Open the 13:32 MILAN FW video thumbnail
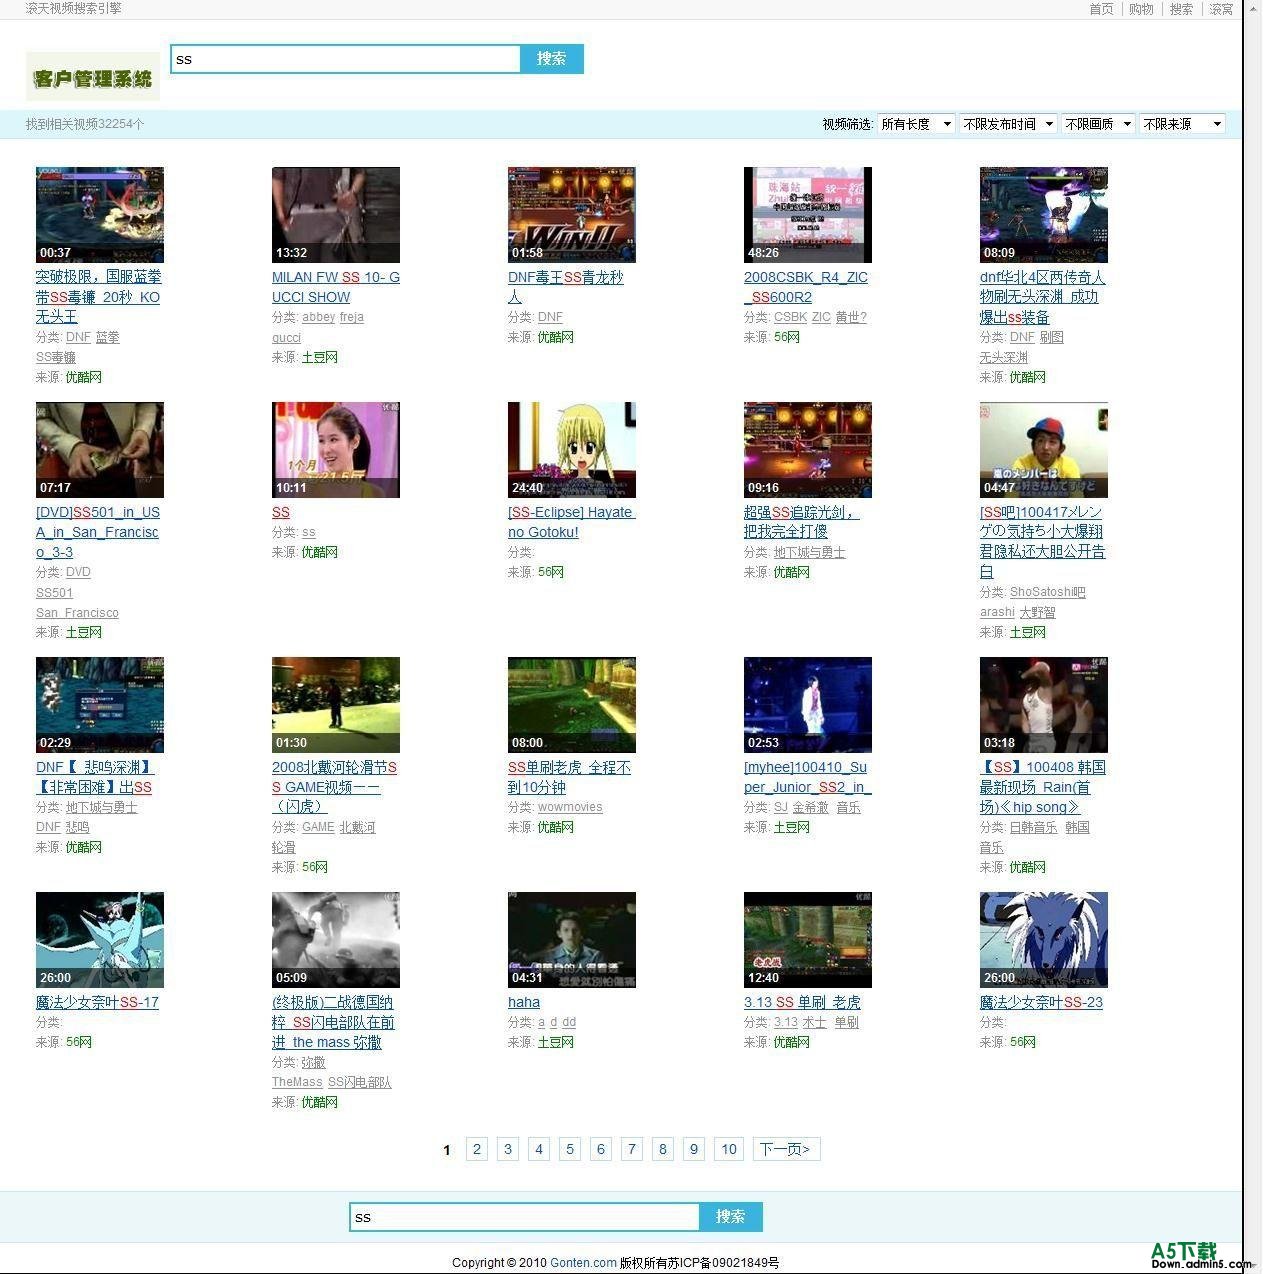The width and height of the screenshot is (1263, 1274). click(x=335, y=214)
